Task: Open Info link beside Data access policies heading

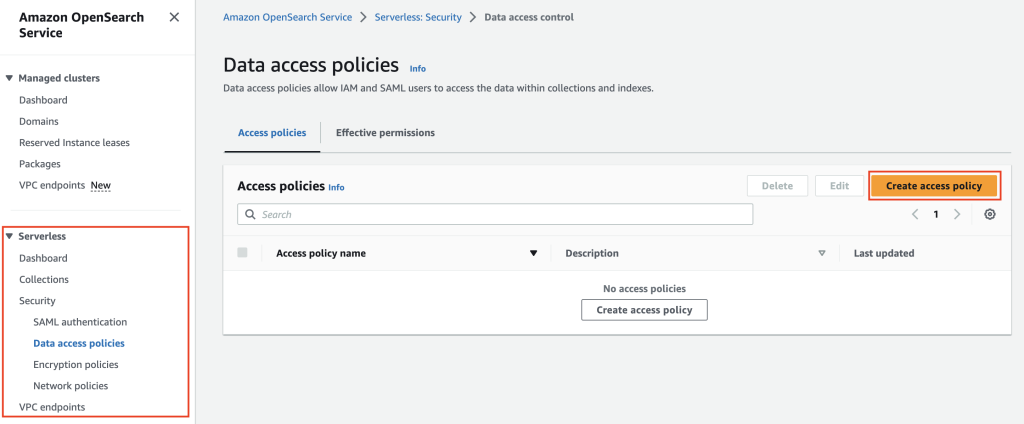Action: [417, 68]
